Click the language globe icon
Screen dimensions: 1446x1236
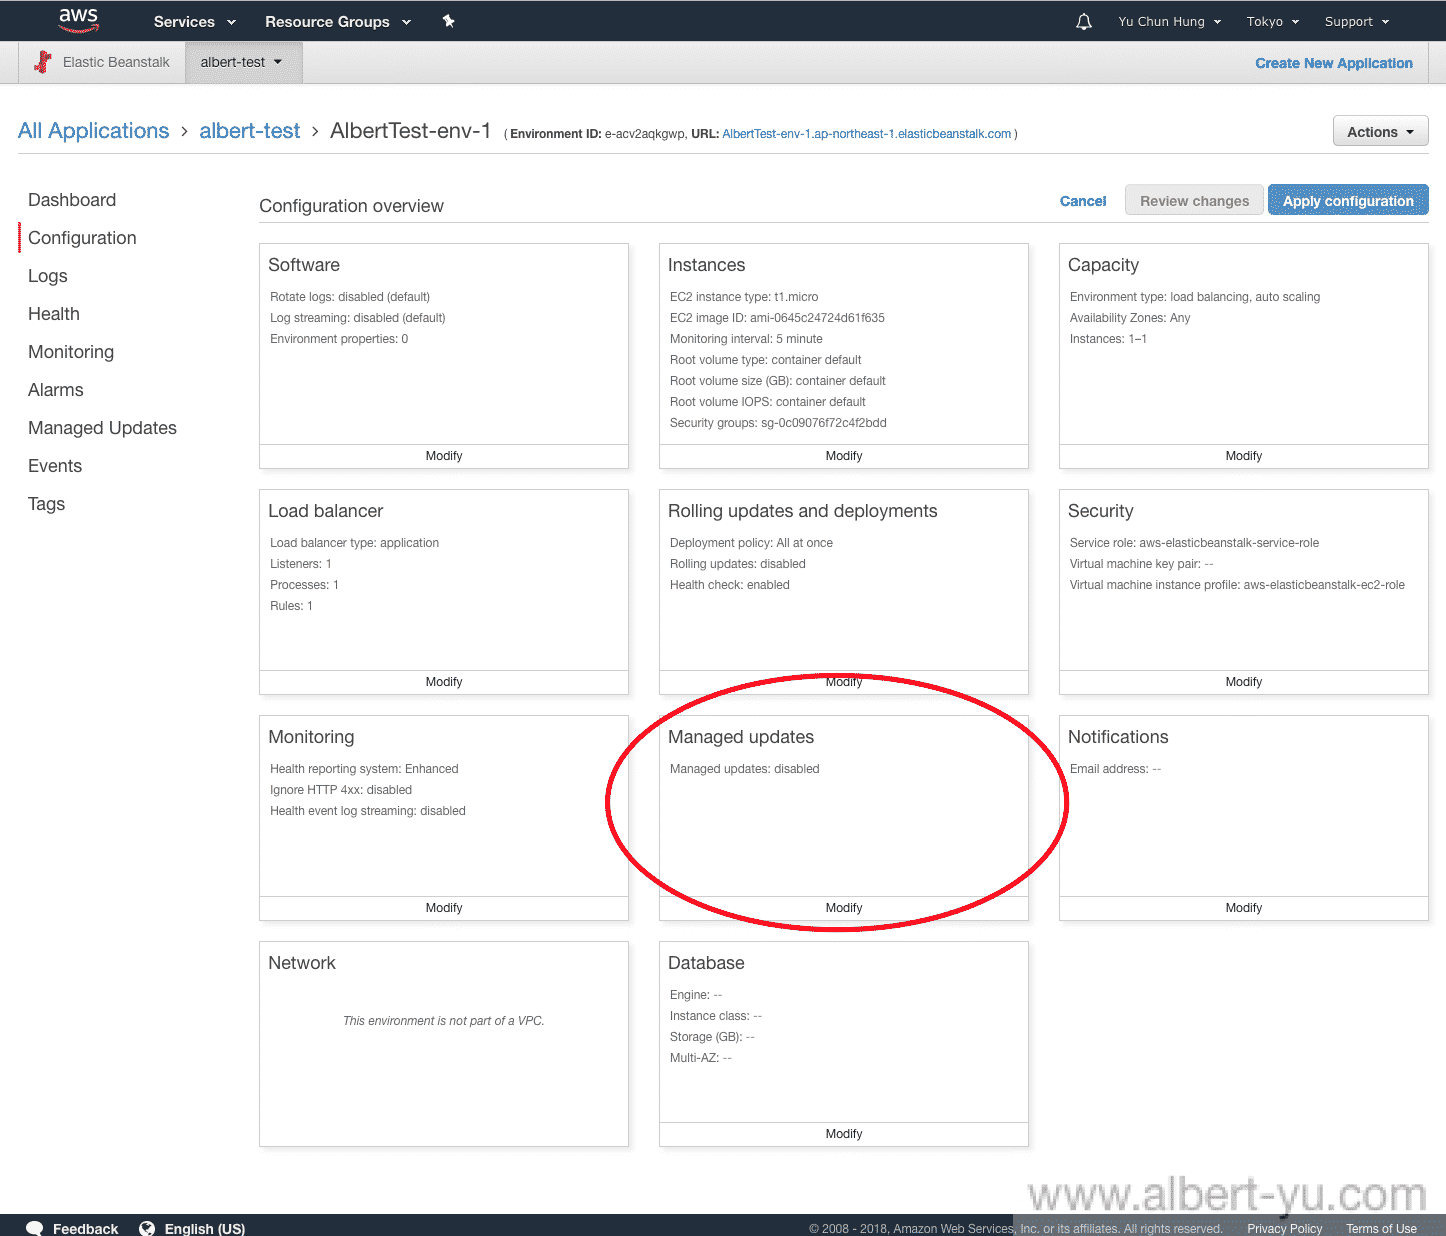(147, 1228)
